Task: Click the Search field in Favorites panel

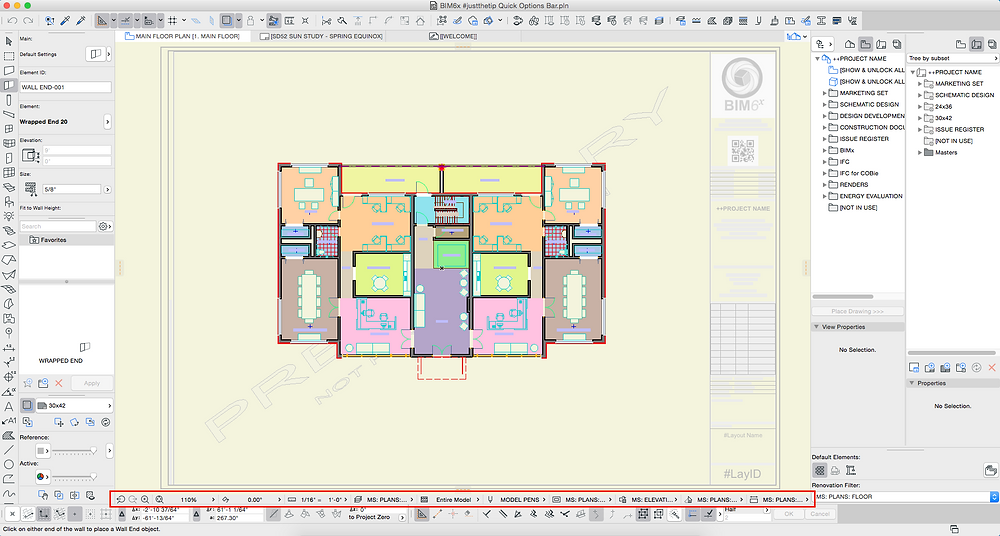Action: point(57,226)
